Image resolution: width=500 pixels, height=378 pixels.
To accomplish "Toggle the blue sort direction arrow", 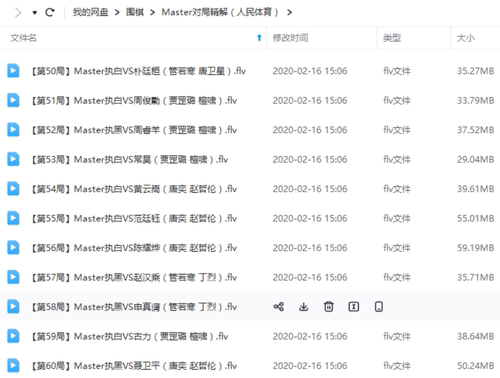I will [259, 38].
